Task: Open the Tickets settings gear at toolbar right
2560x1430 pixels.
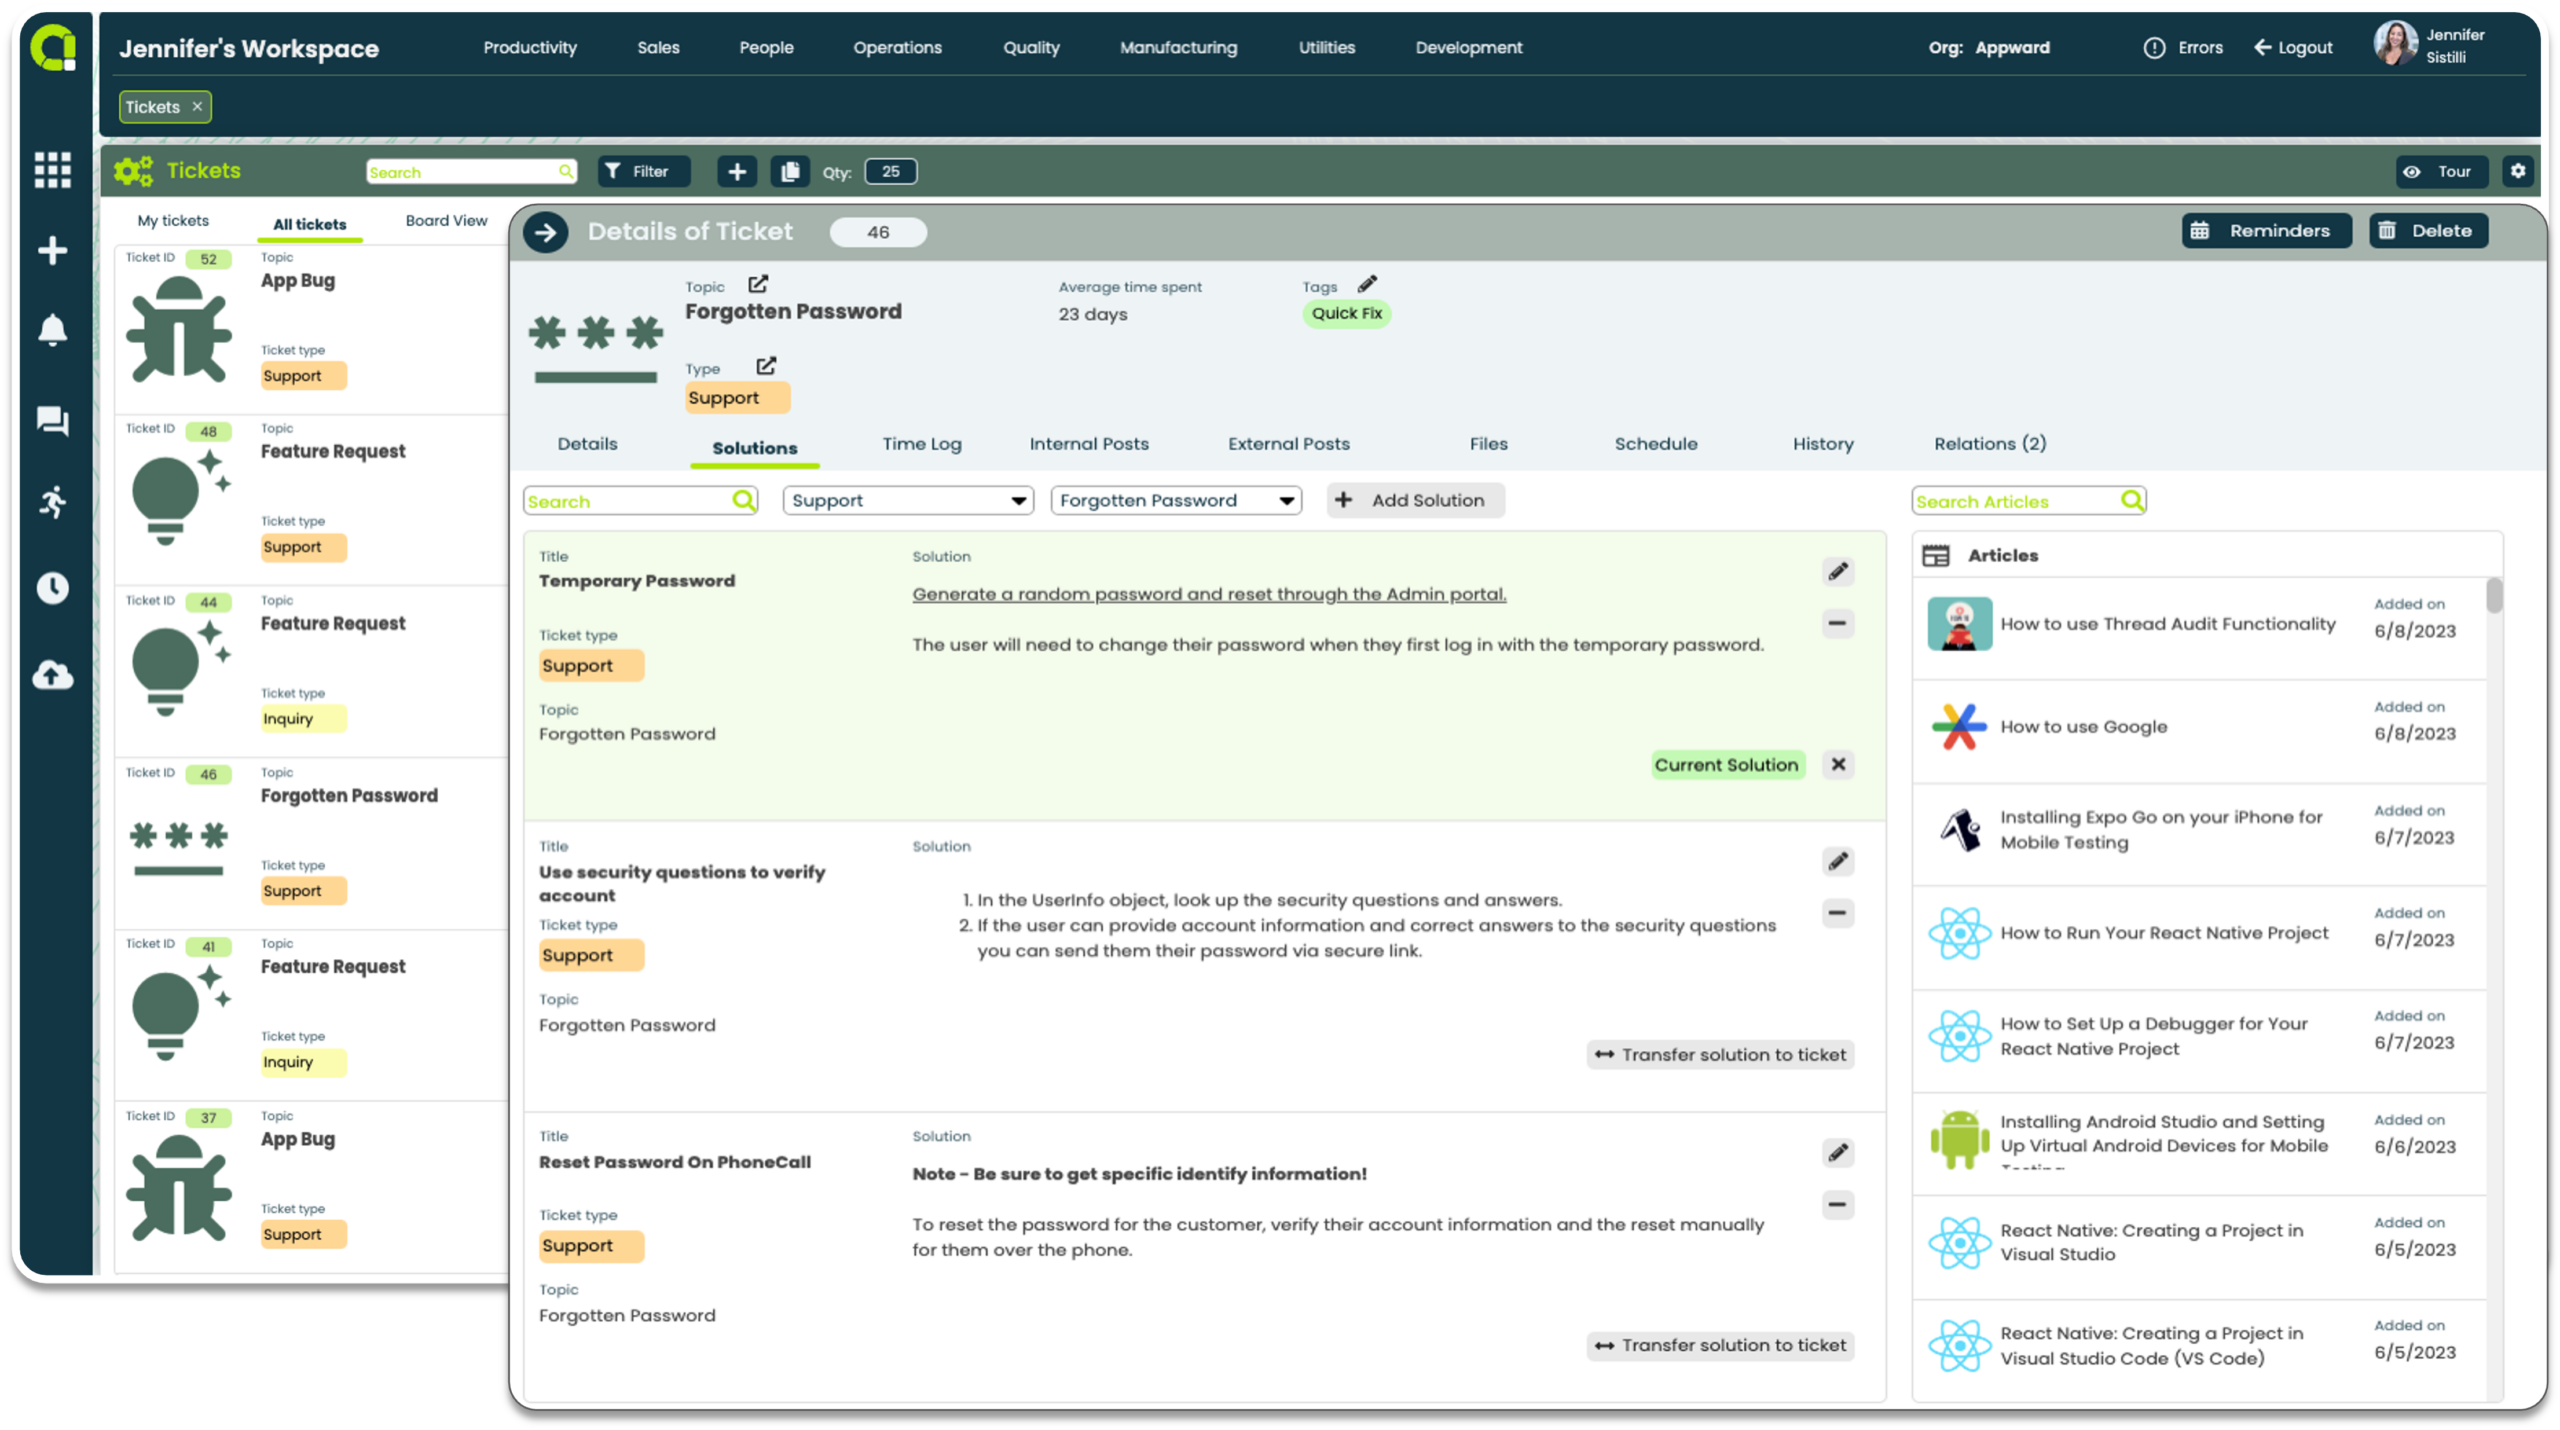Action: click(2517, 171)
